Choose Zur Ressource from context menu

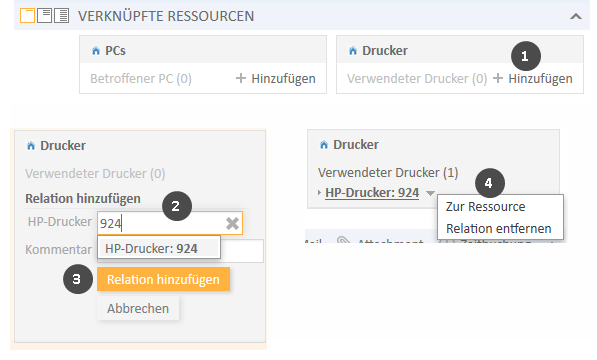(x=485, y=207)
